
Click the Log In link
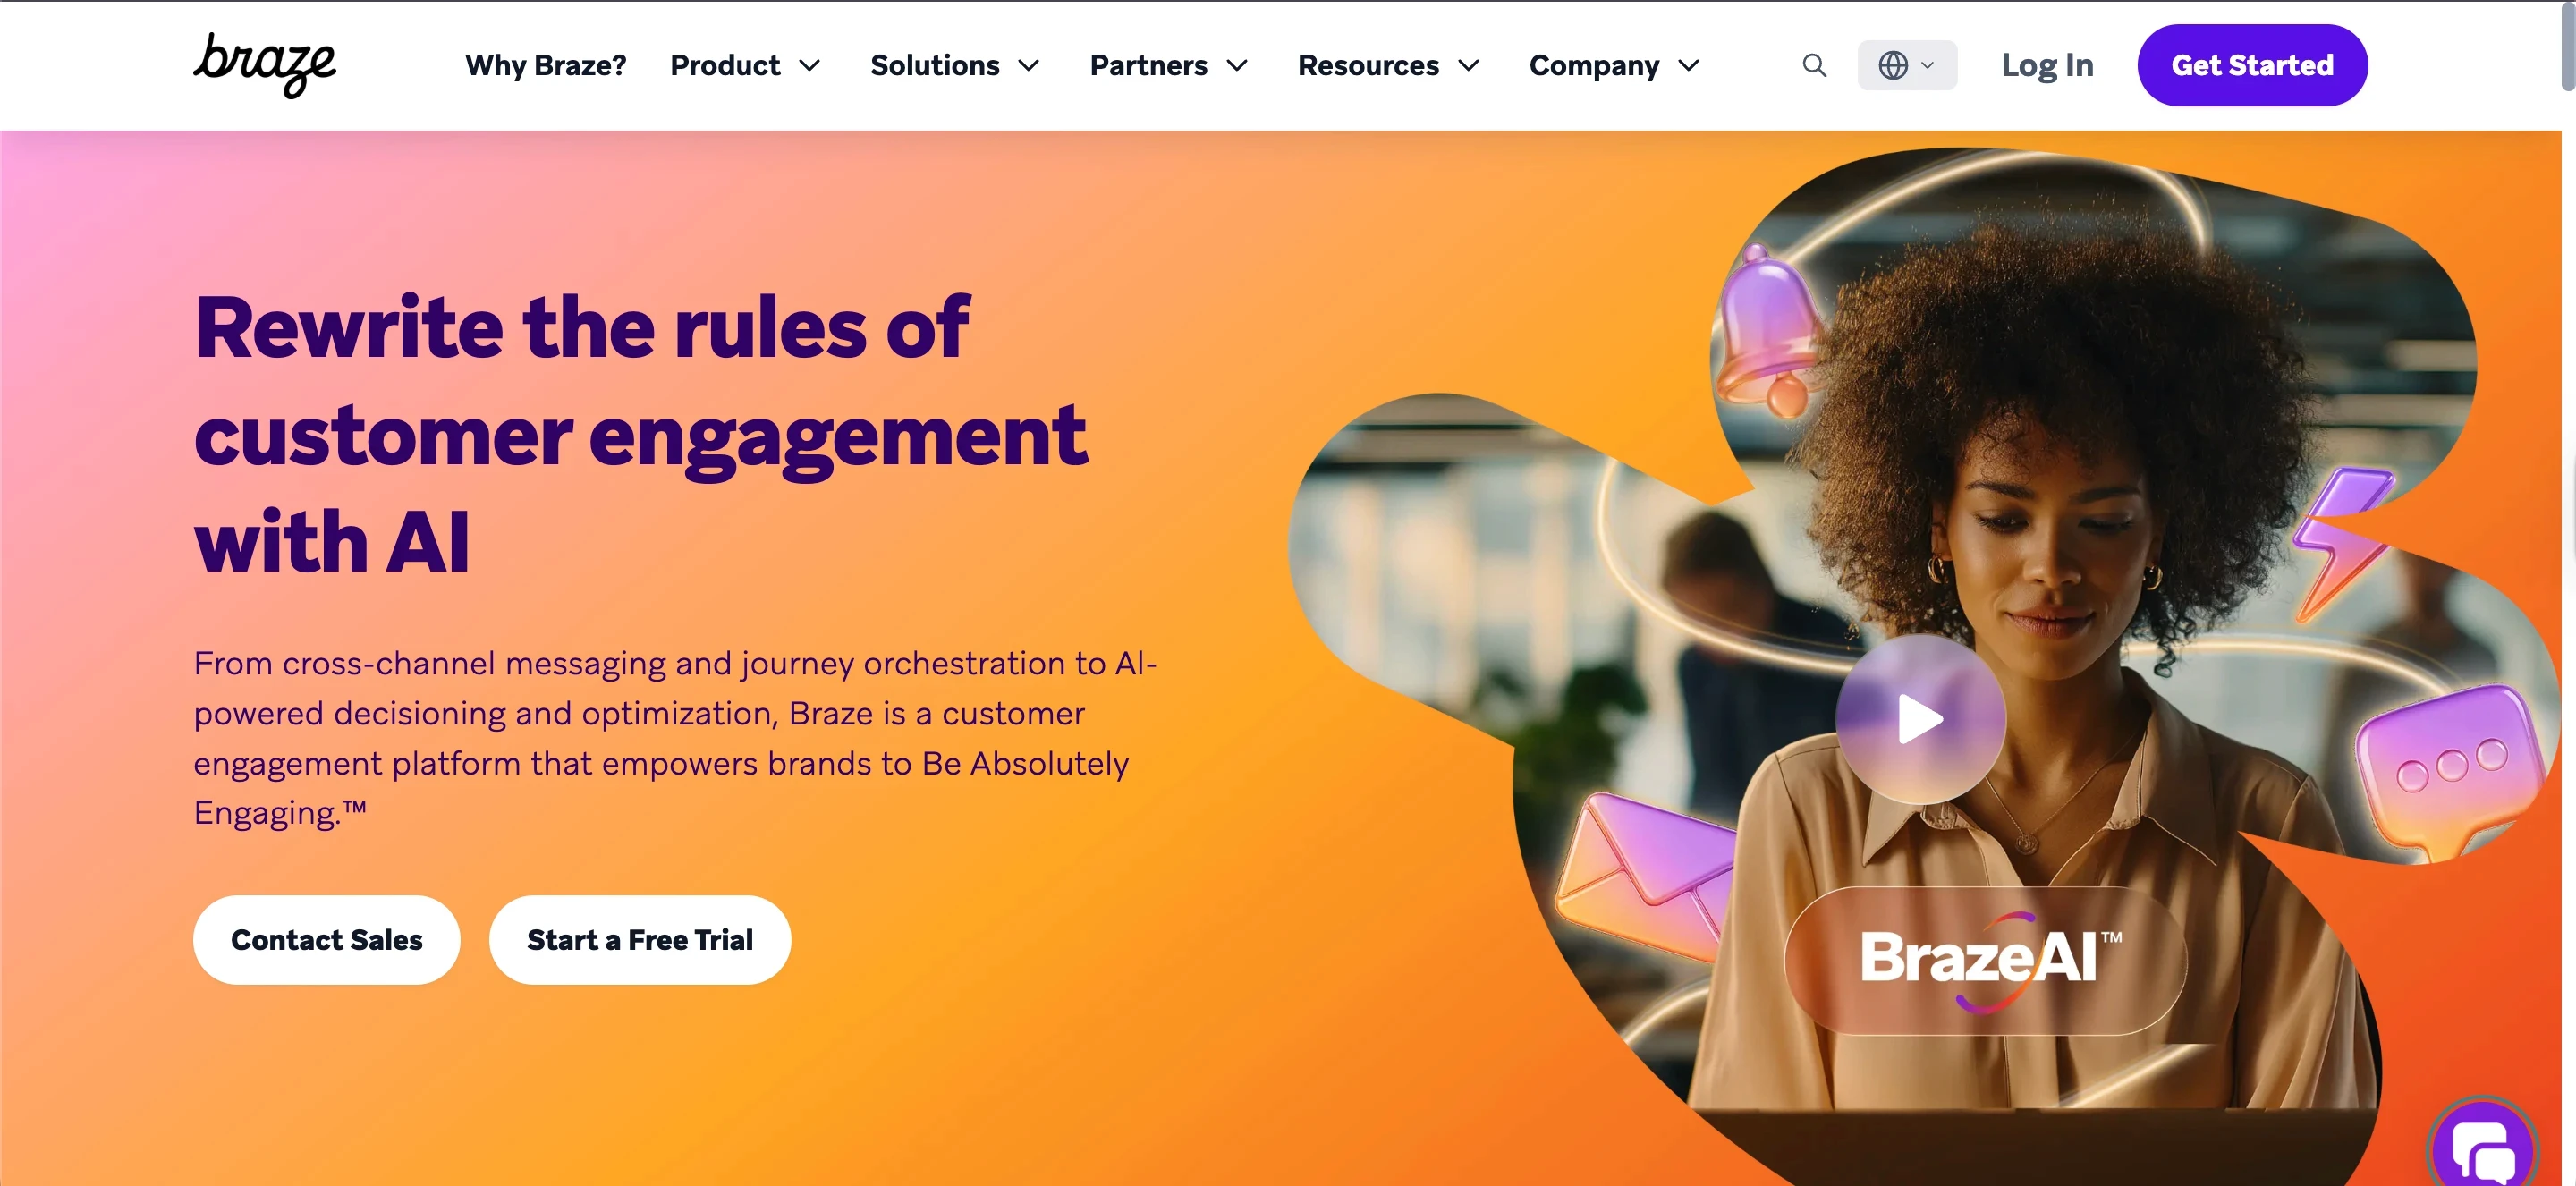click(x=2047, y=65)
